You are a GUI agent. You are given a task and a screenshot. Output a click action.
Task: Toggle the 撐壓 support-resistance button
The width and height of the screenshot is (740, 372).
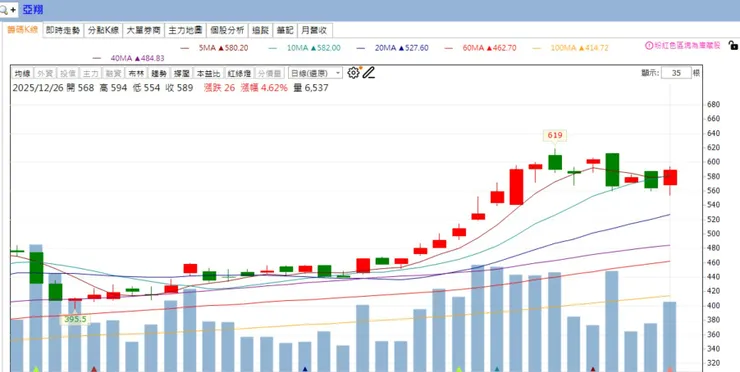tap(182, 73)
